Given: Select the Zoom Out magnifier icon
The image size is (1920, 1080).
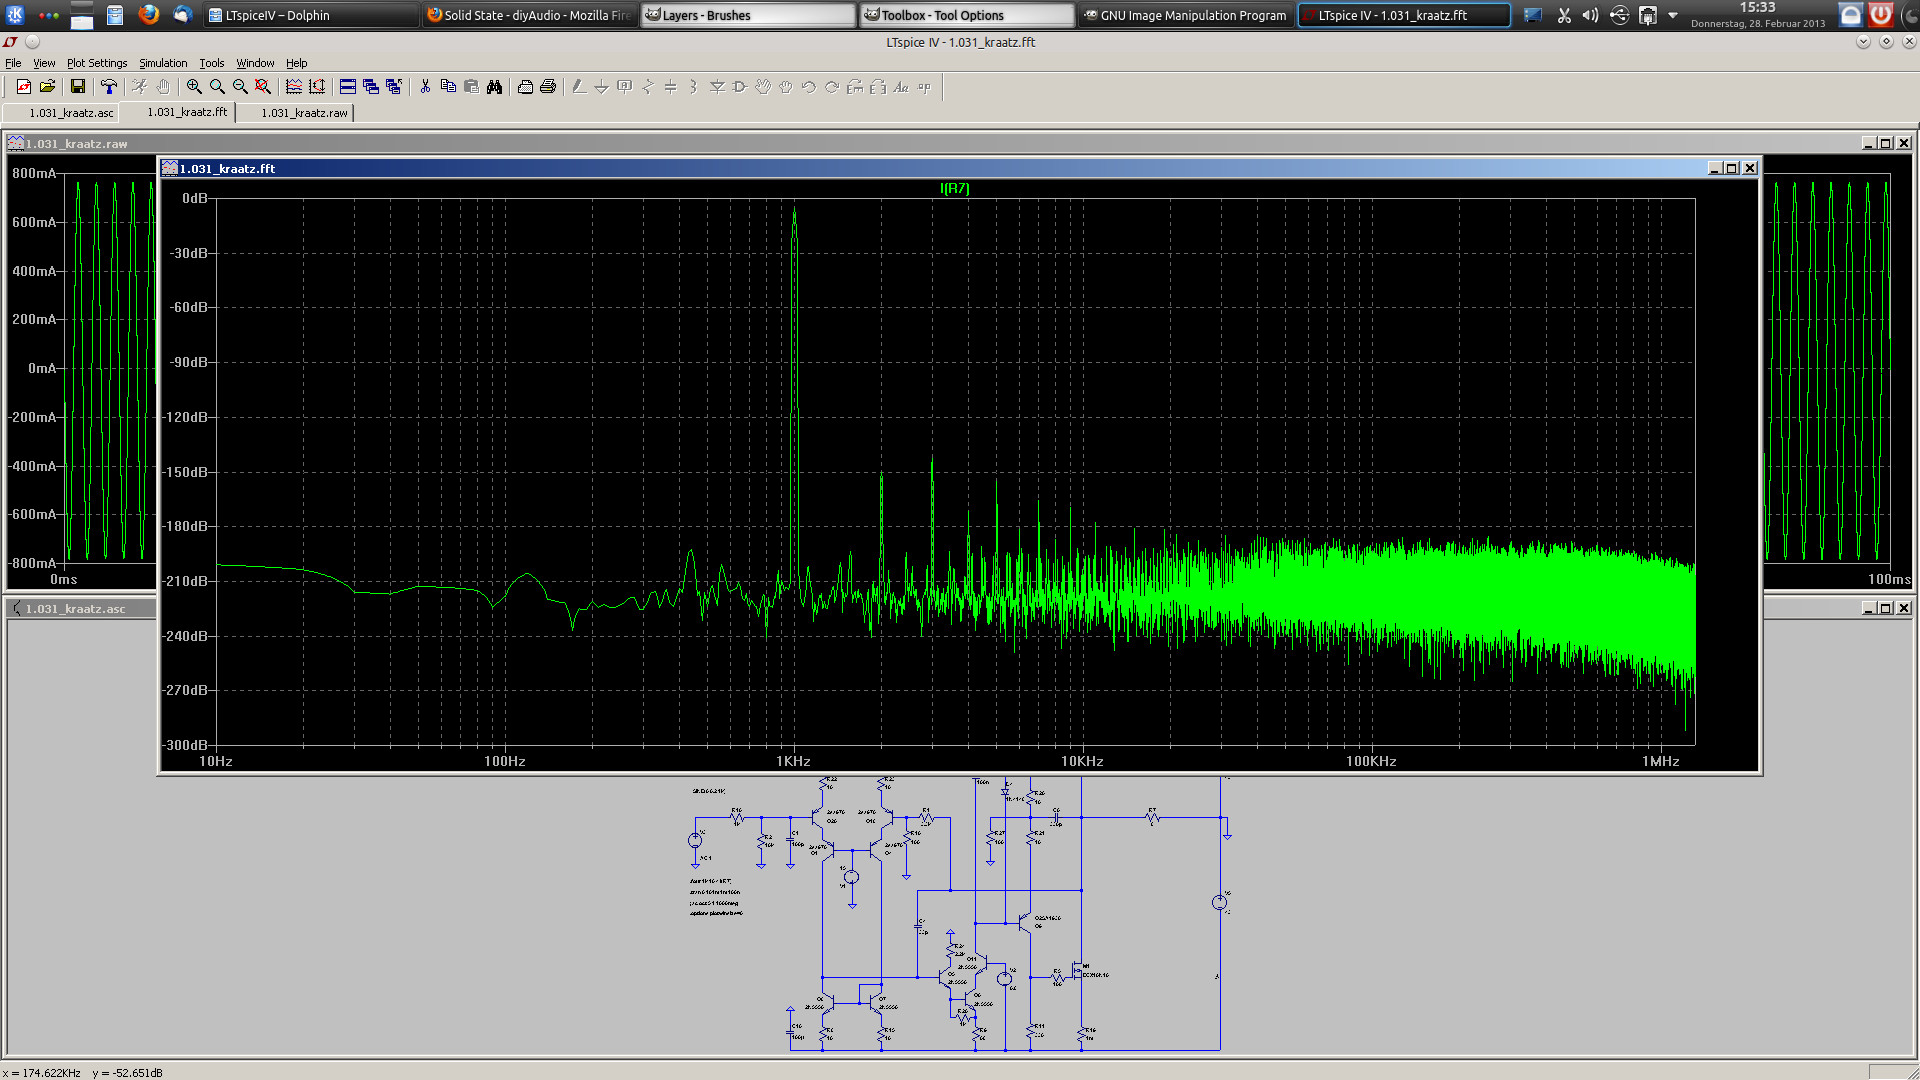Looking at the screenshot, I should pos(240,87).
